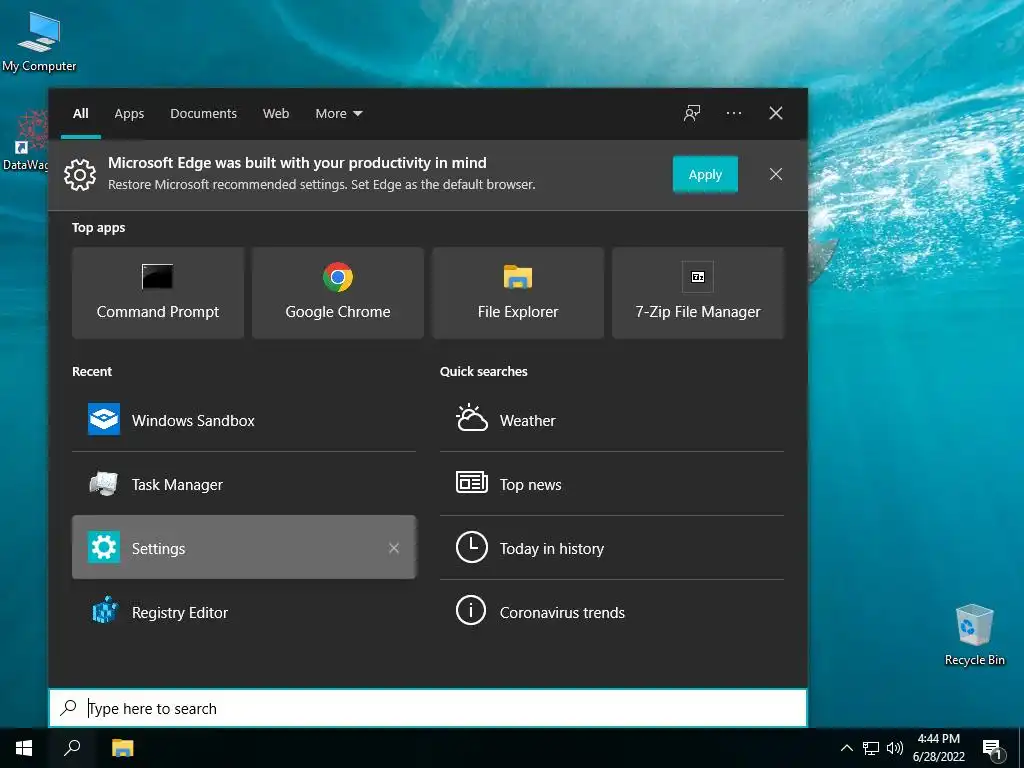Open Registry Editor from Recent
This screenshot has height=768, width=1024.
[244, 612]
